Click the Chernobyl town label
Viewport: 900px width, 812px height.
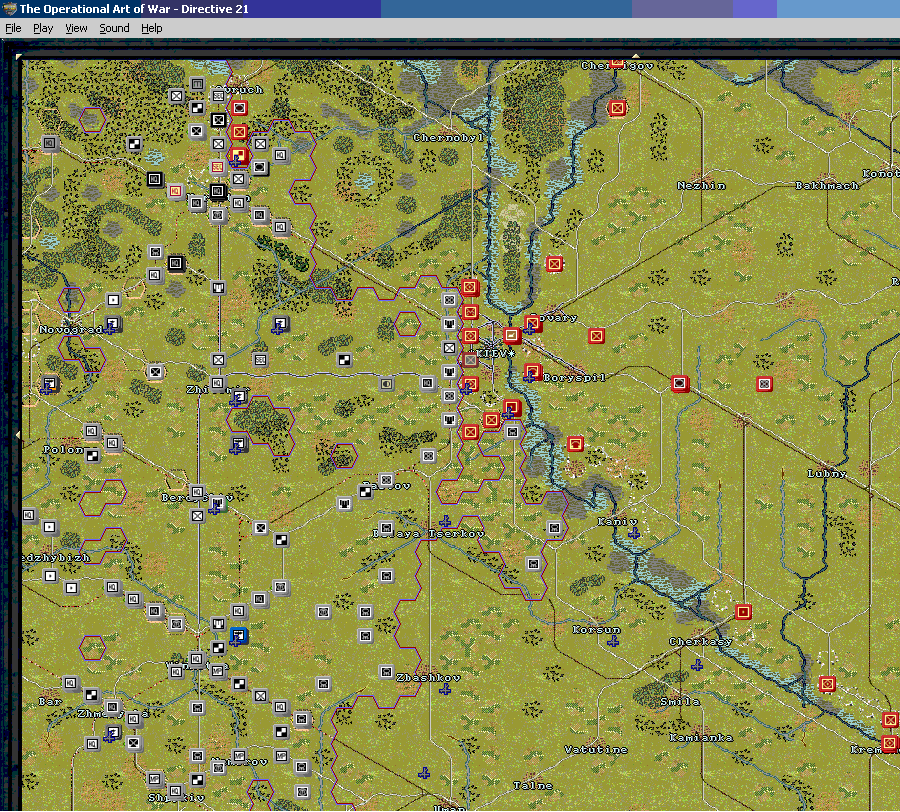click(448, 138)
